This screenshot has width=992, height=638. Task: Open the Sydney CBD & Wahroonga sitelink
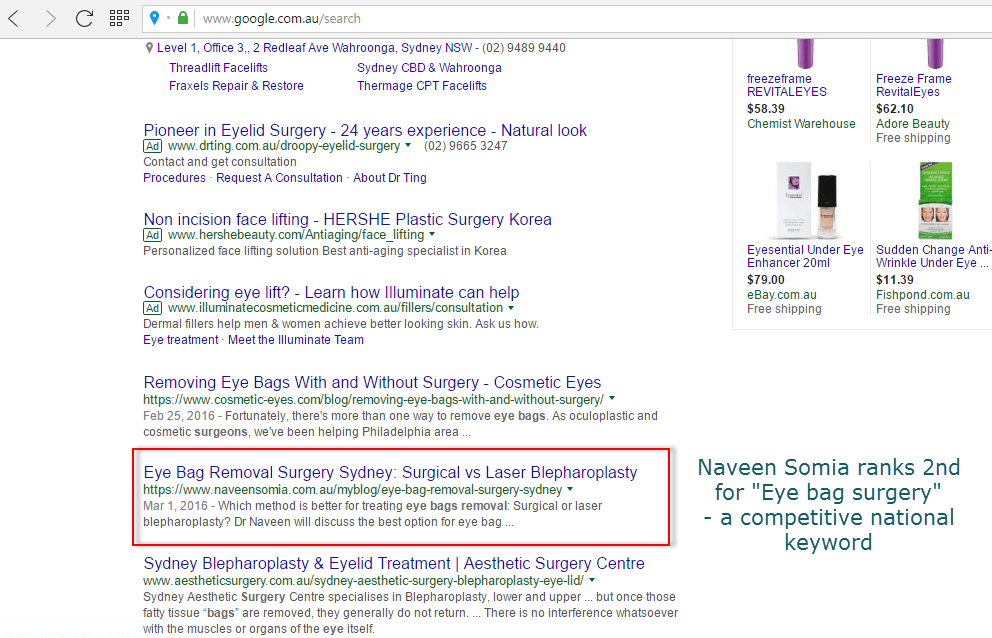click(x=429, y=68)
